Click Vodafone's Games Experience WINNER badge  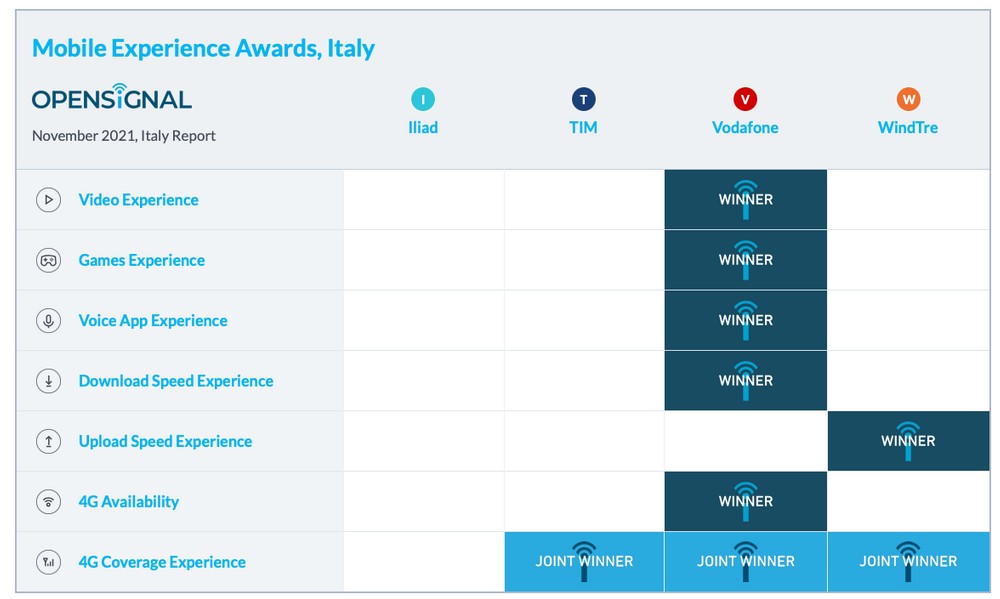pyautogui.click(x=746, y=260)
